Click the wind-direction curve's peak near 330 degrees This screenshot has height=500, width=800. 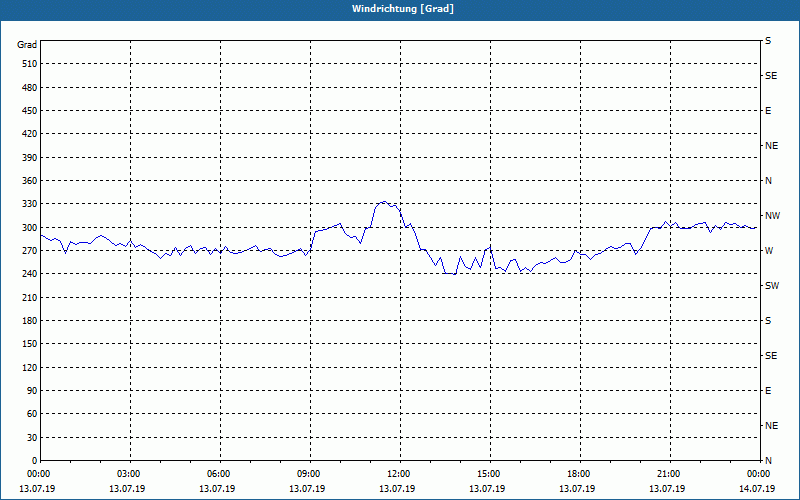tap(384, 202)
